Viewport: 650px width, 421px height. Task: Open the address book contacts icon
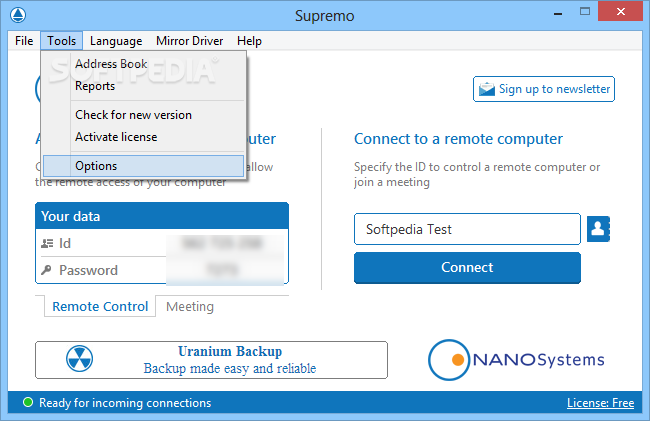click(598, 229)
